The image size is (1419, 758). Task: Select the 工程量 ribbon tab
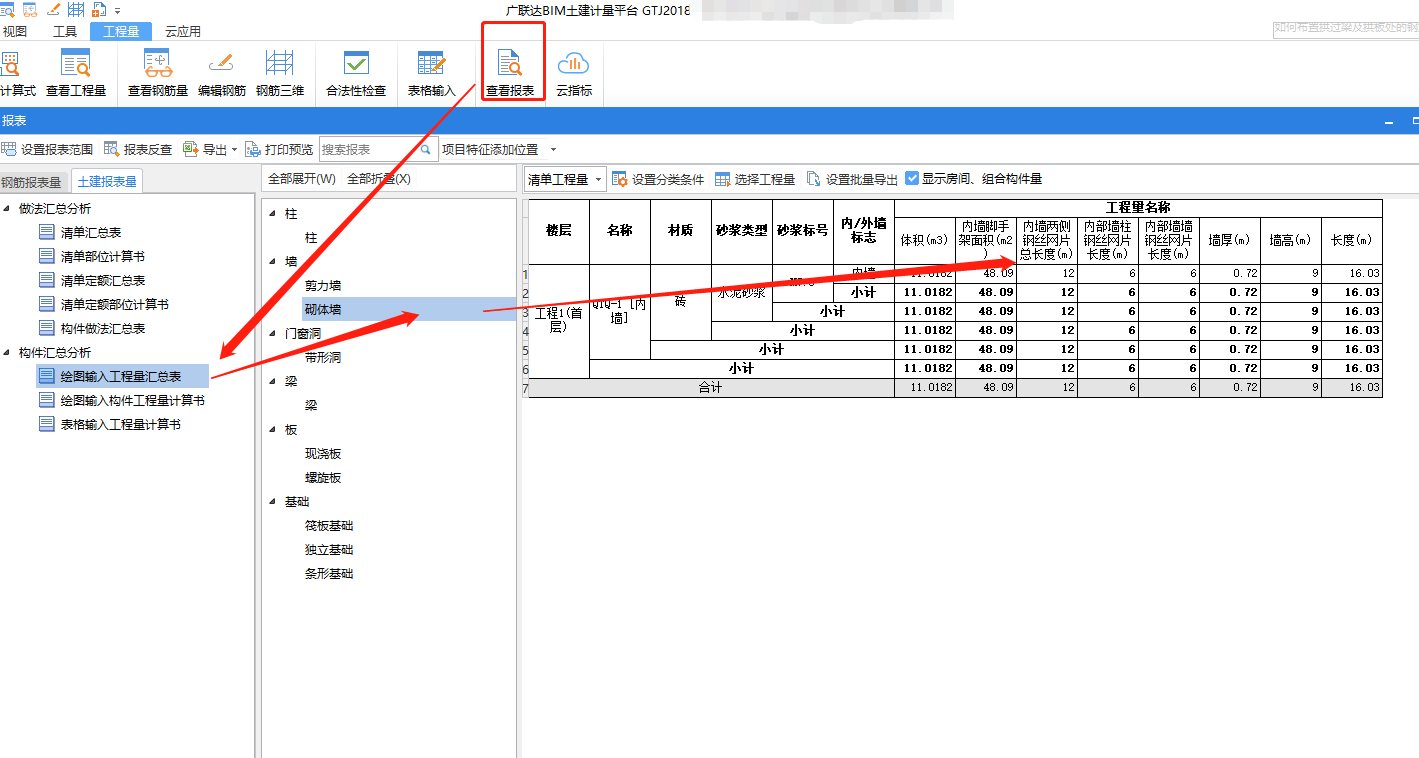pyautogui.click(x=121, y=31)
